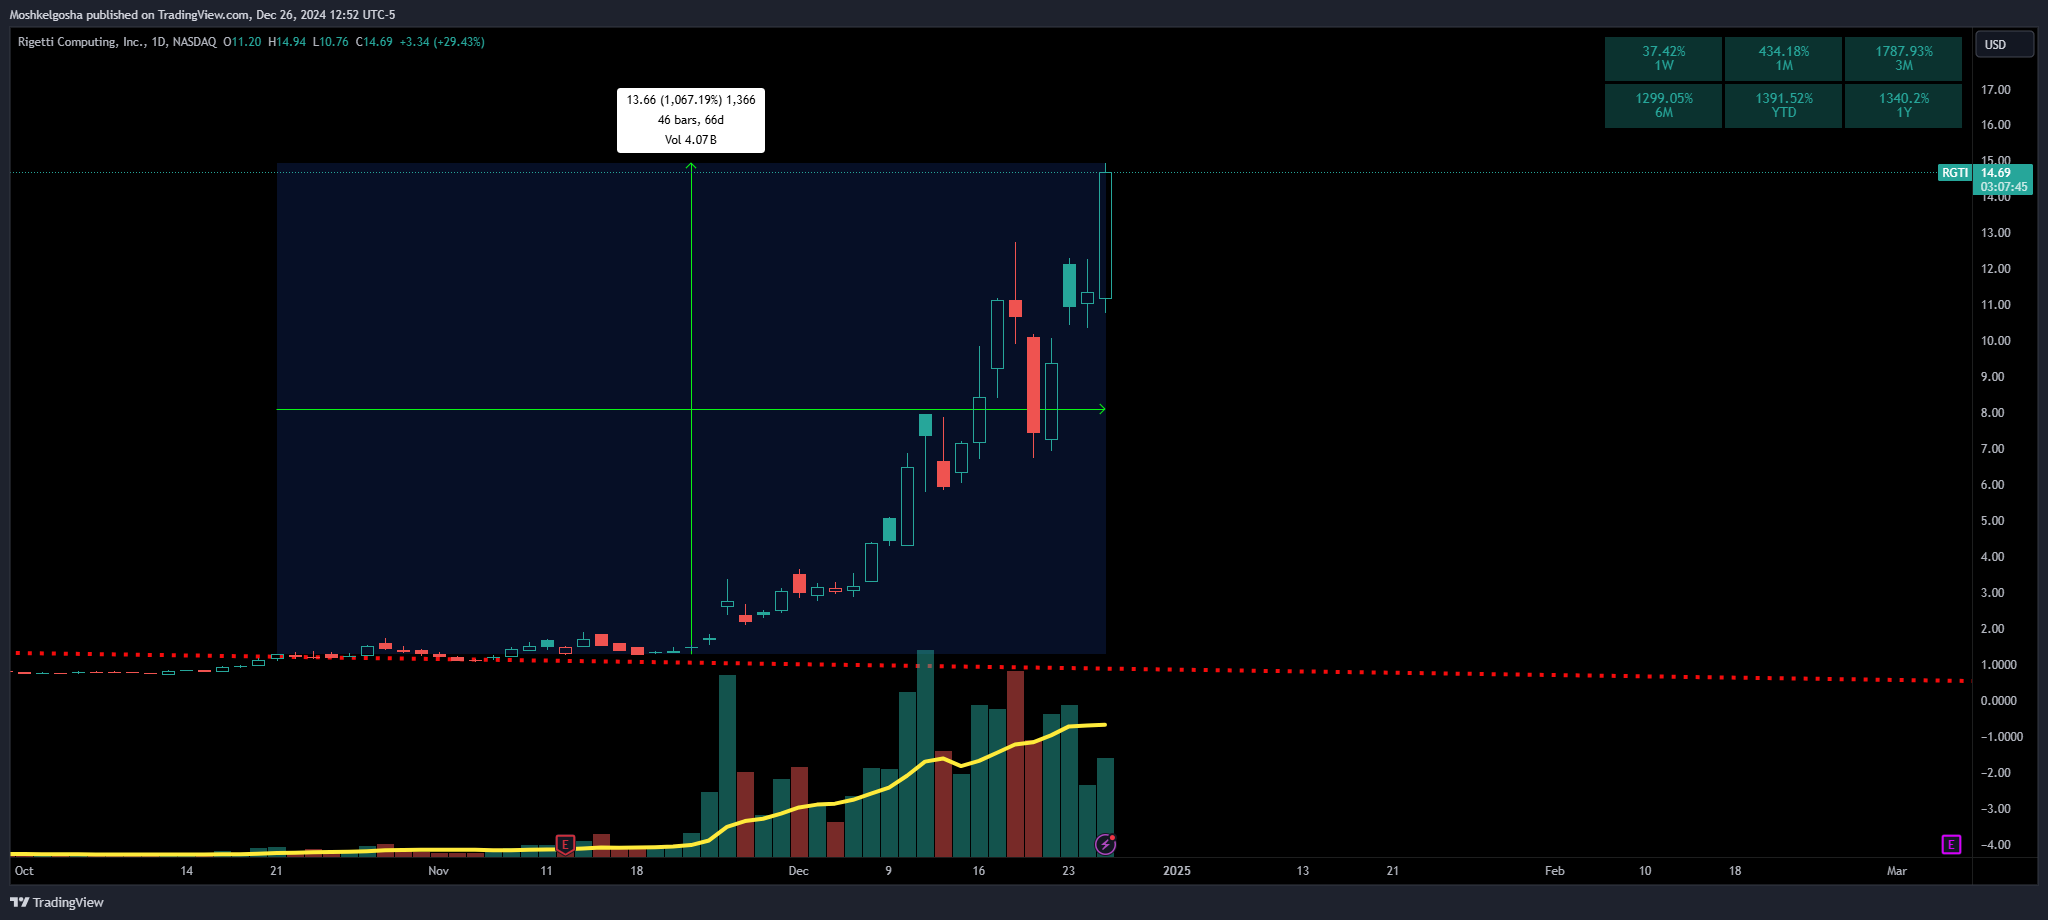
Task: Select the 1M 434.18% performance cell
Action: (1783, 58)
